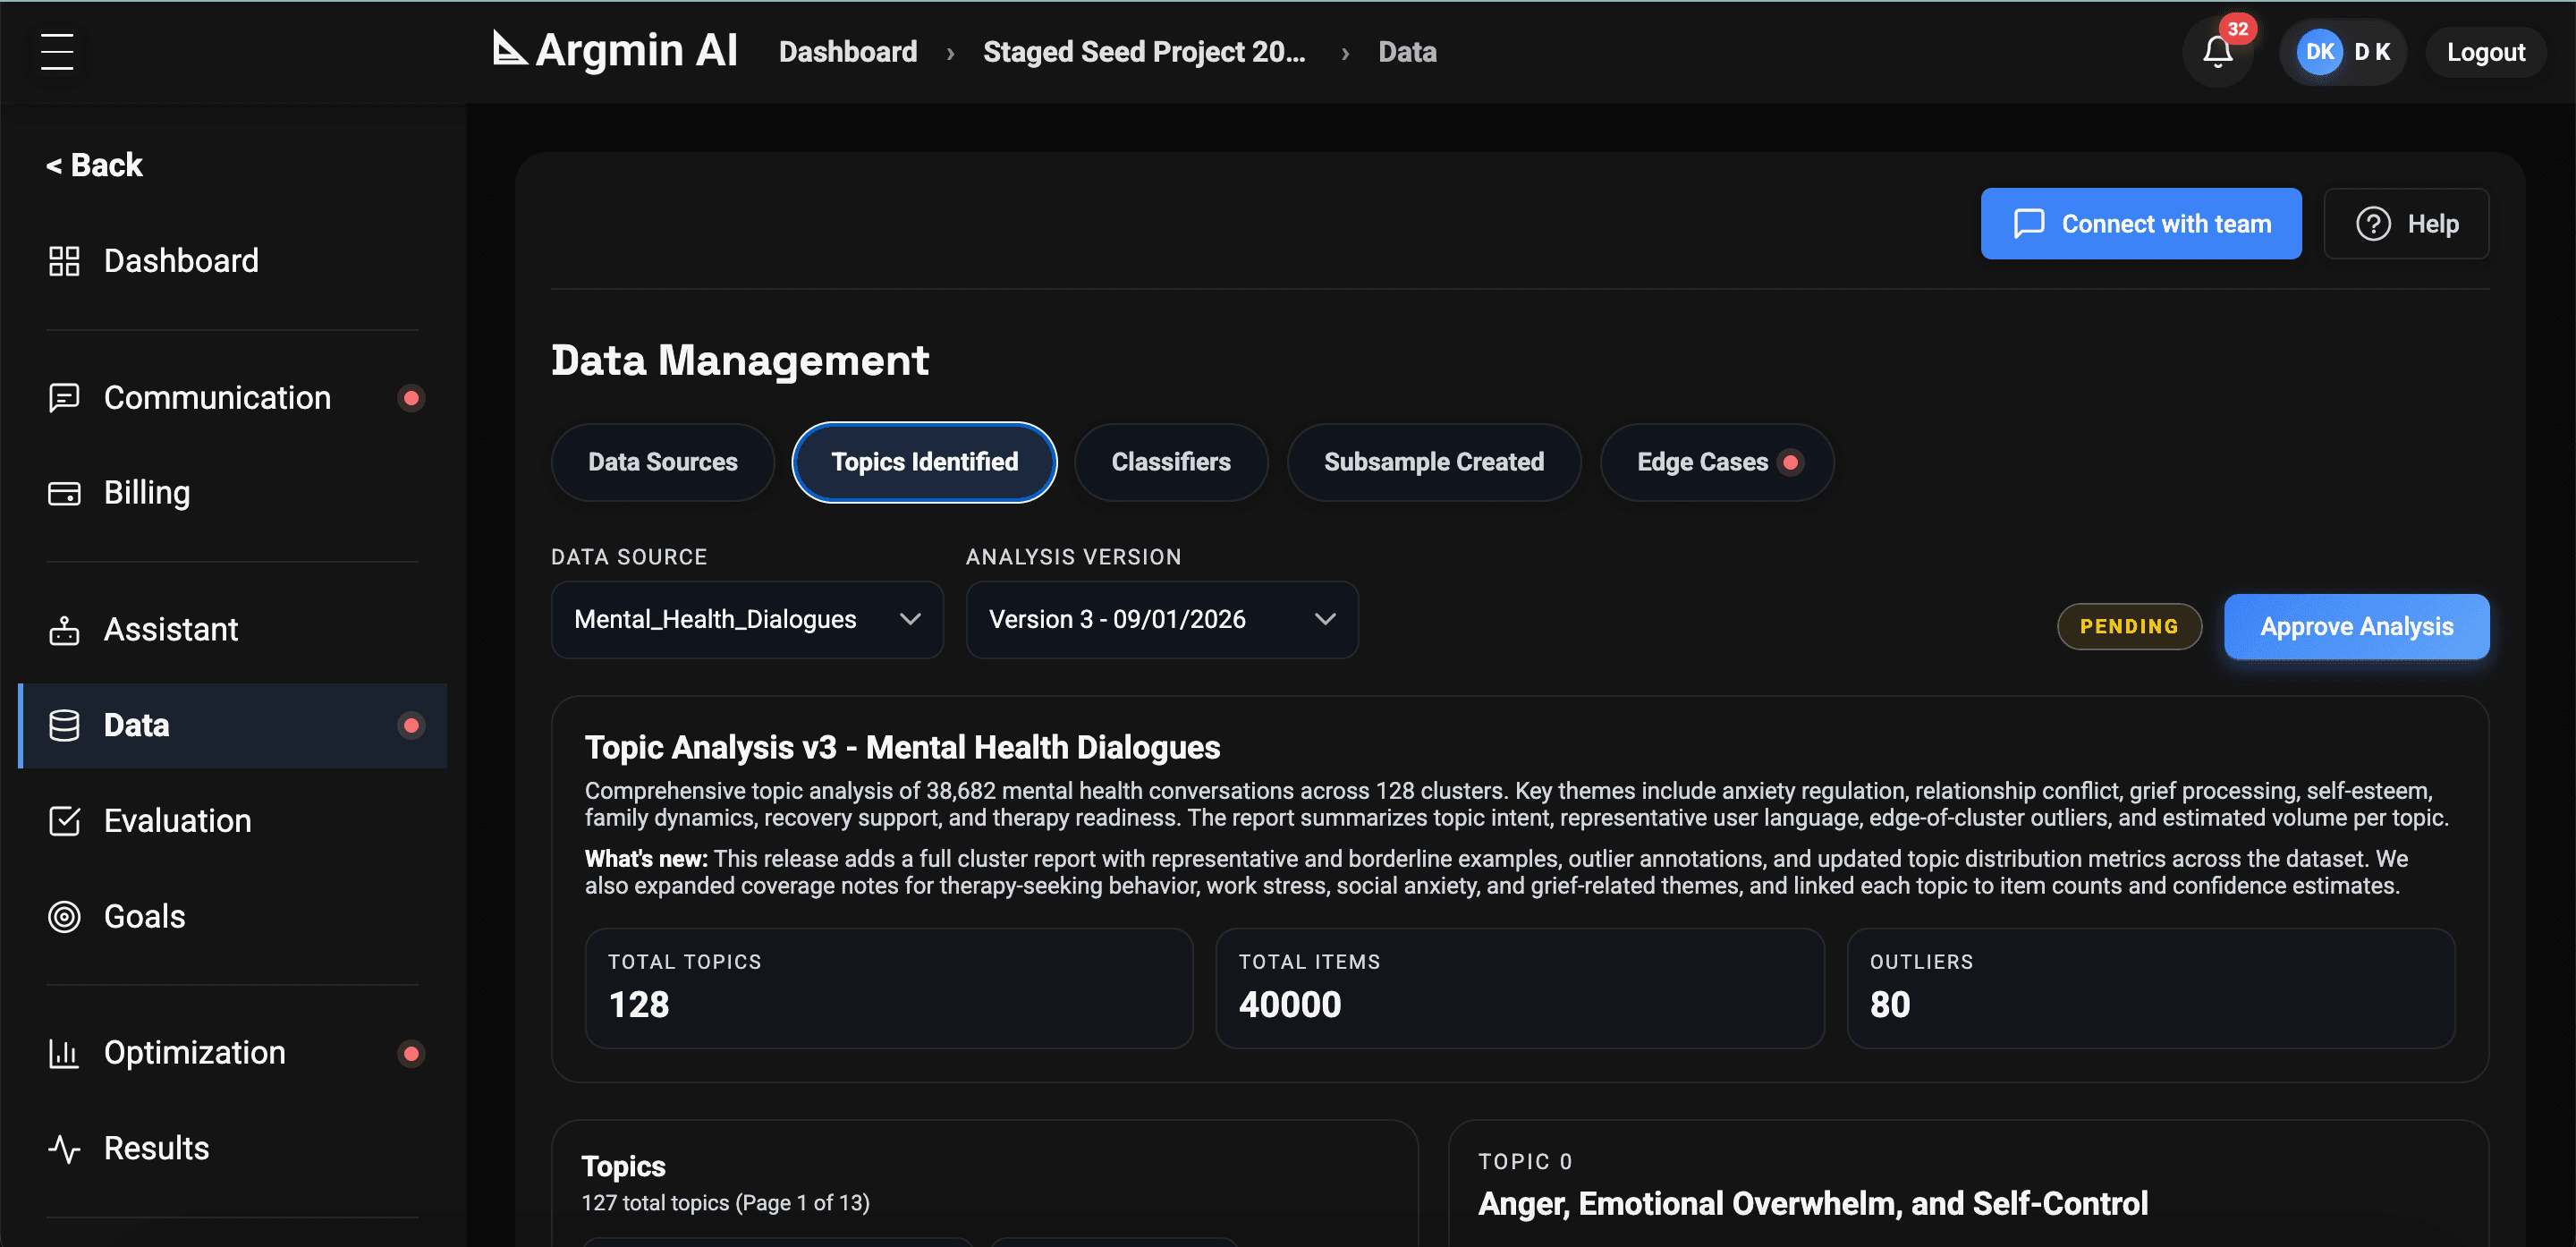The height and width of the screenshot is (1247, 2576).
Task: Open the notifications bell with 32 alerts
Action: 2217,52
